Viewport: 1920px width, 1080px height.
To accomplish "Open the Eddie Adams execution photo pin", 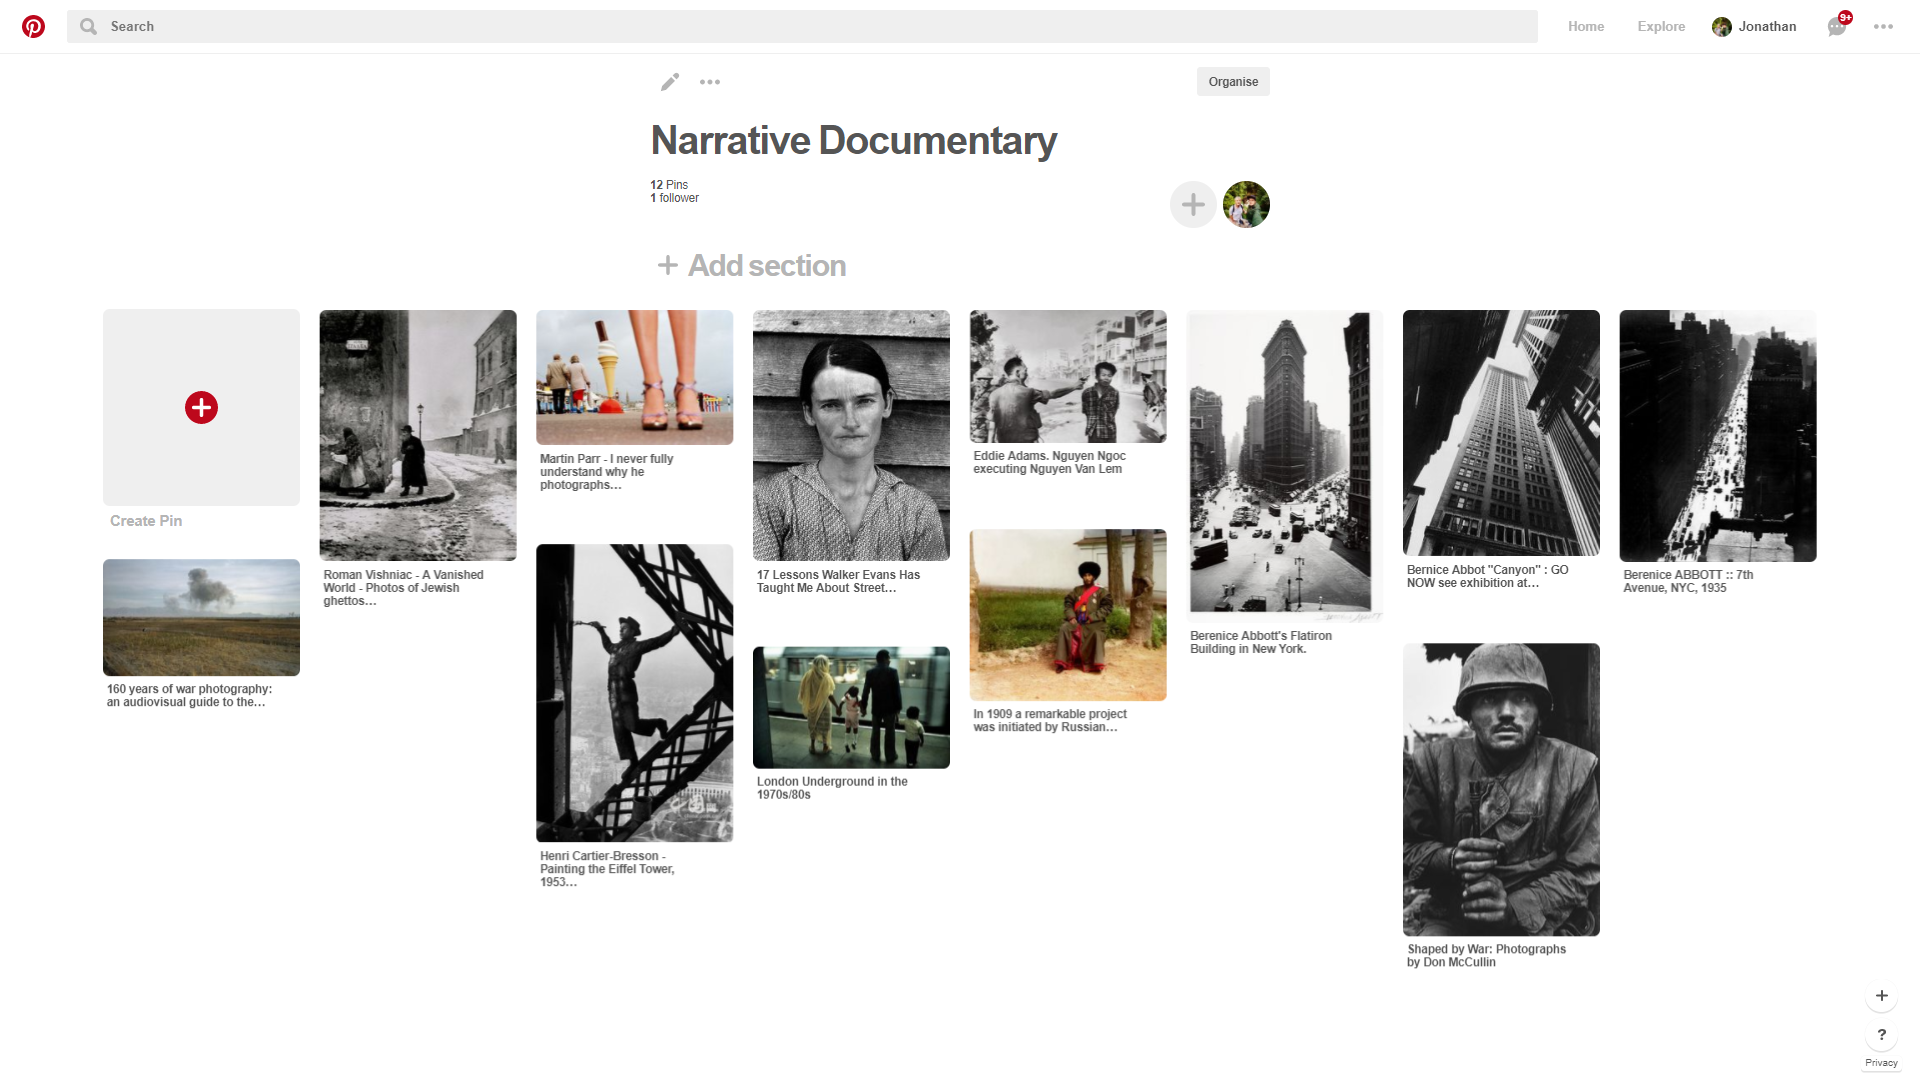I will (1068, 376).
